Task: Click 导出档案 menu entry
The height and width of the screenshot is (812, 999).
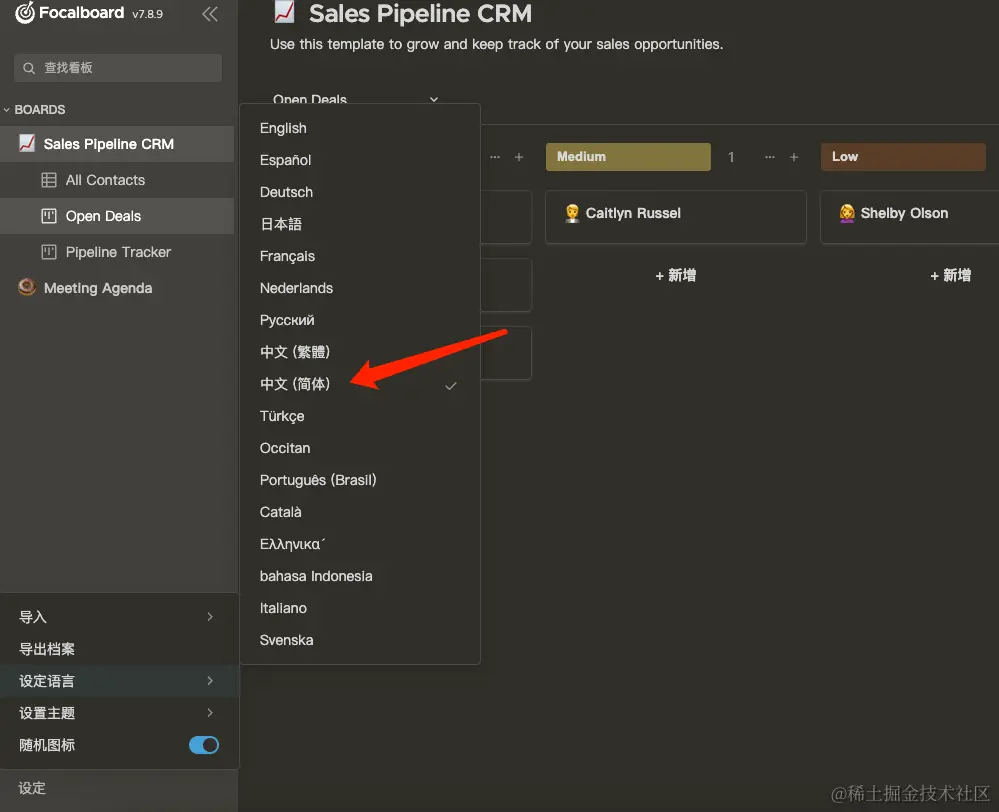Action: [119, 649]
